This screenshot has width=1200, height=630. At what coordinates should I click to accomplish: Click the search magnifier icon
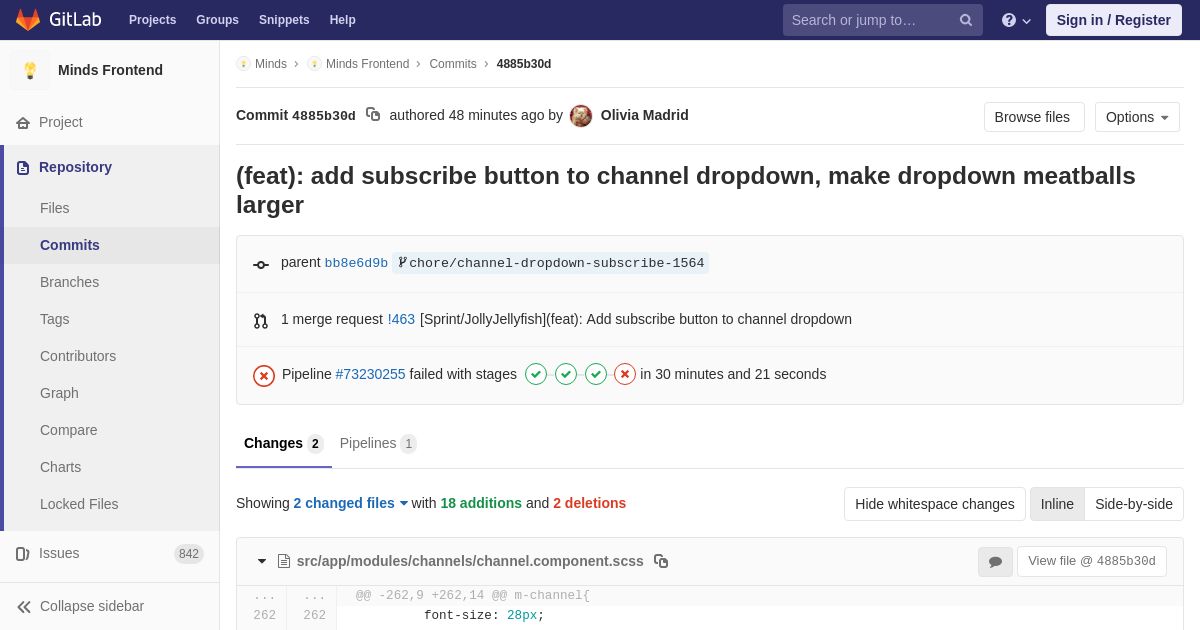click(x=966, y=20)
